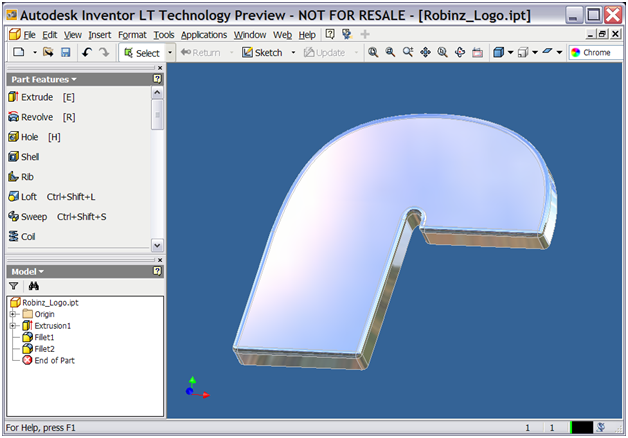Click the Redo arrow
Image resolution: width=628 pixels, height=438 pixels.
coord(104,52)
